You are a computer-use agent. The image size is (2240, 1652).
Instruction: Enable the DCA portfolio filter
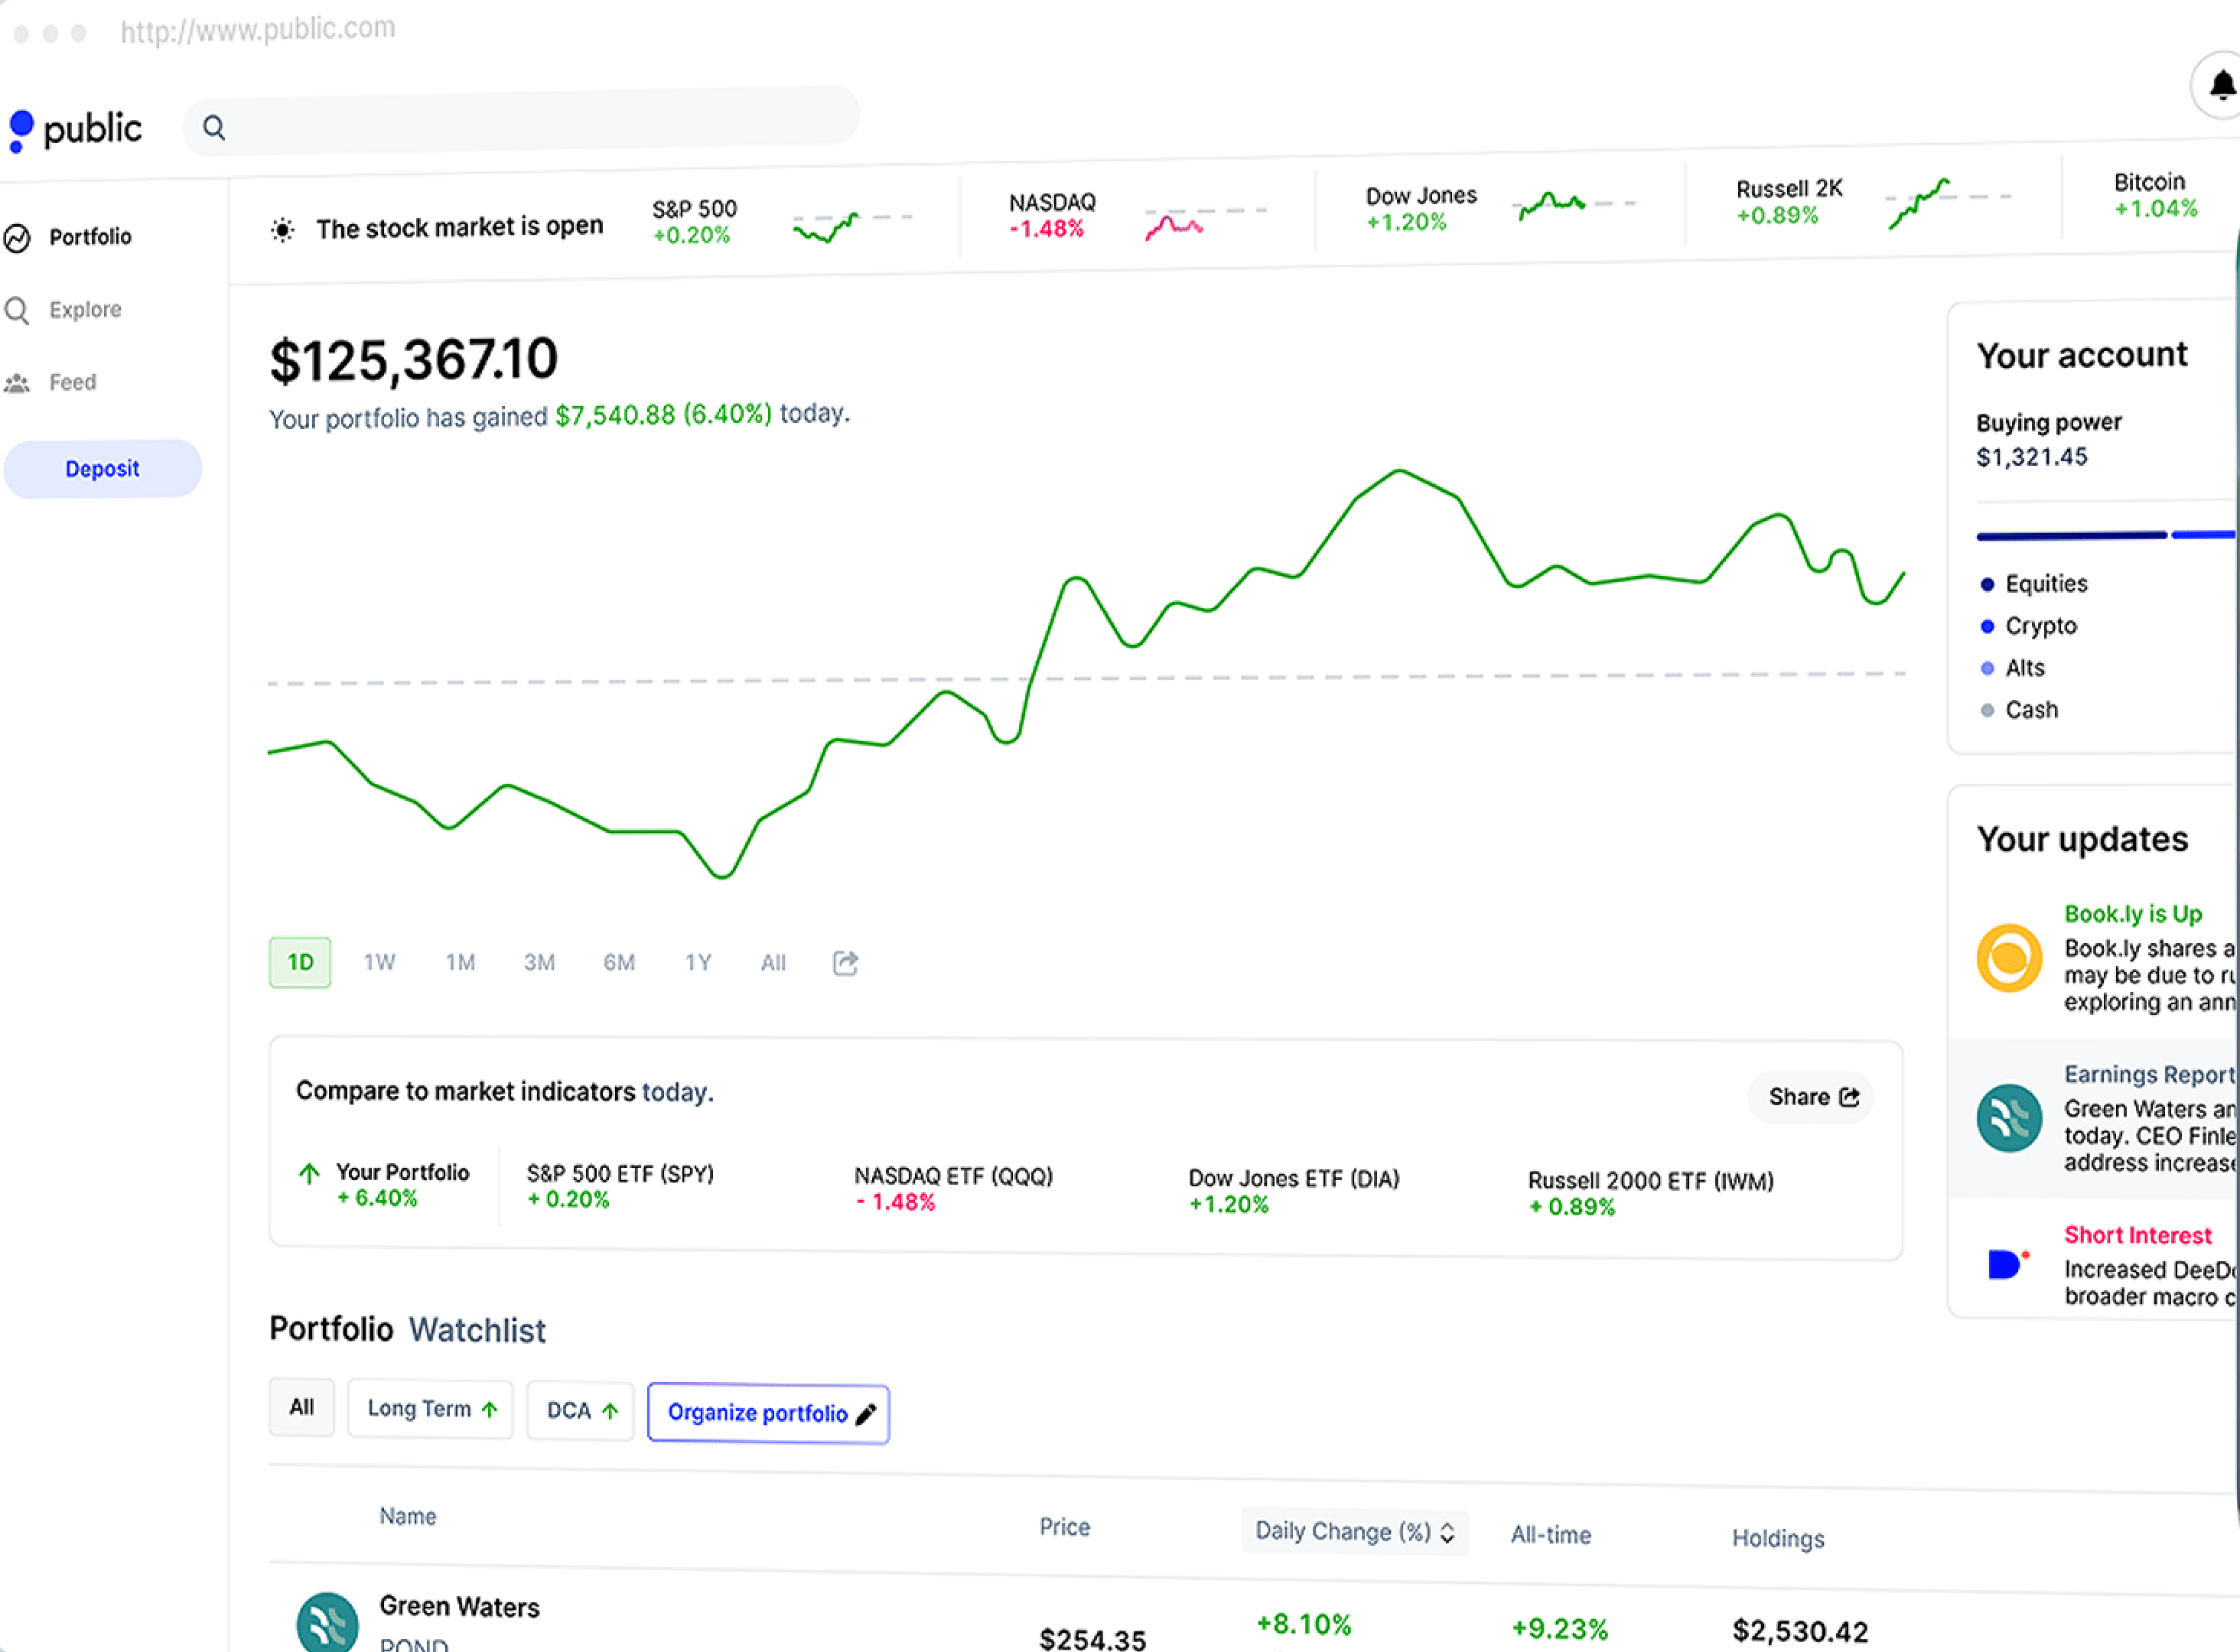[580, 1410]
